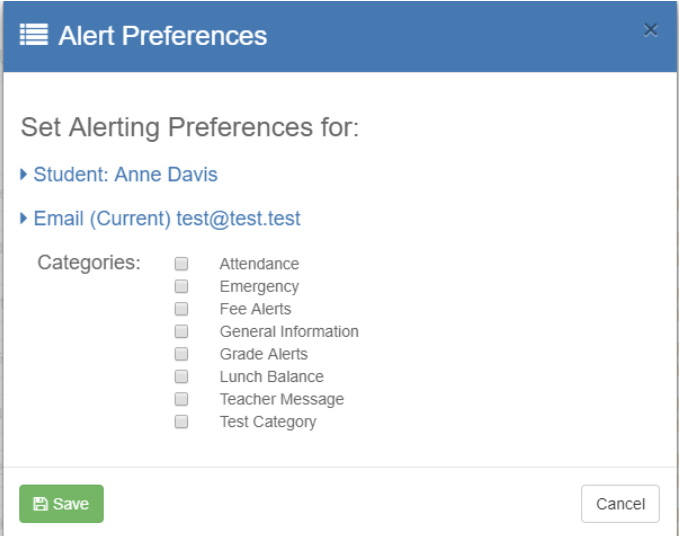
Task: Expand the Student section arrow
Action: (24, 175)
